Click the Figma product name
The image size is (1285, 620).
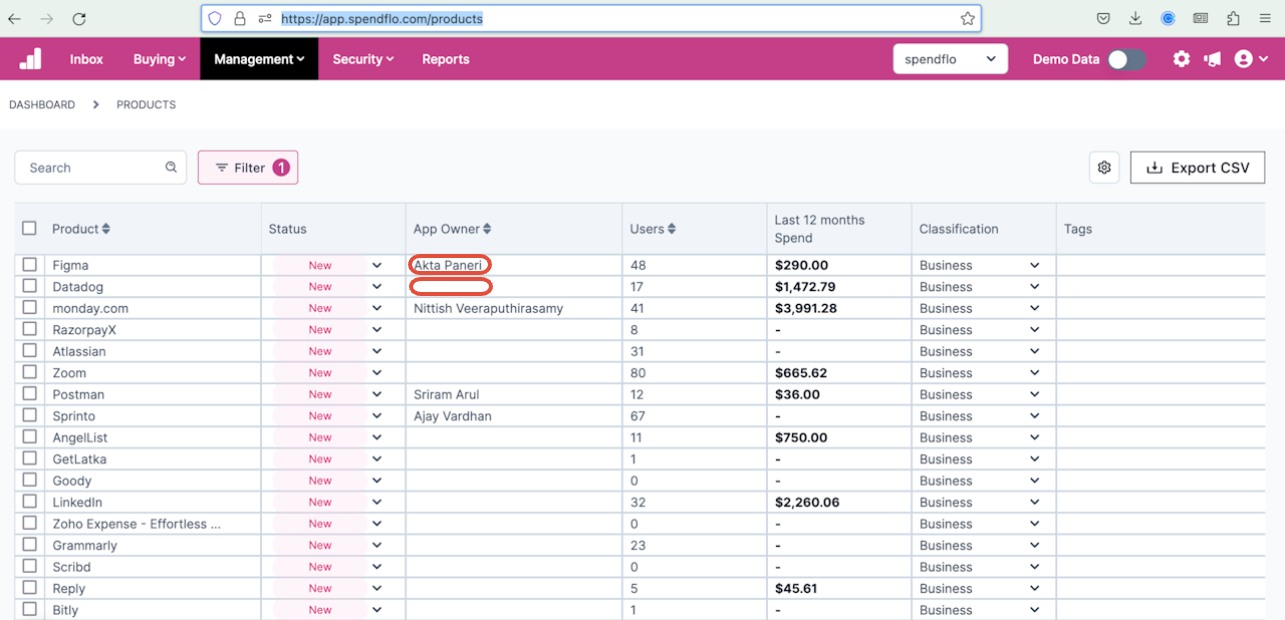pos(71,265)
